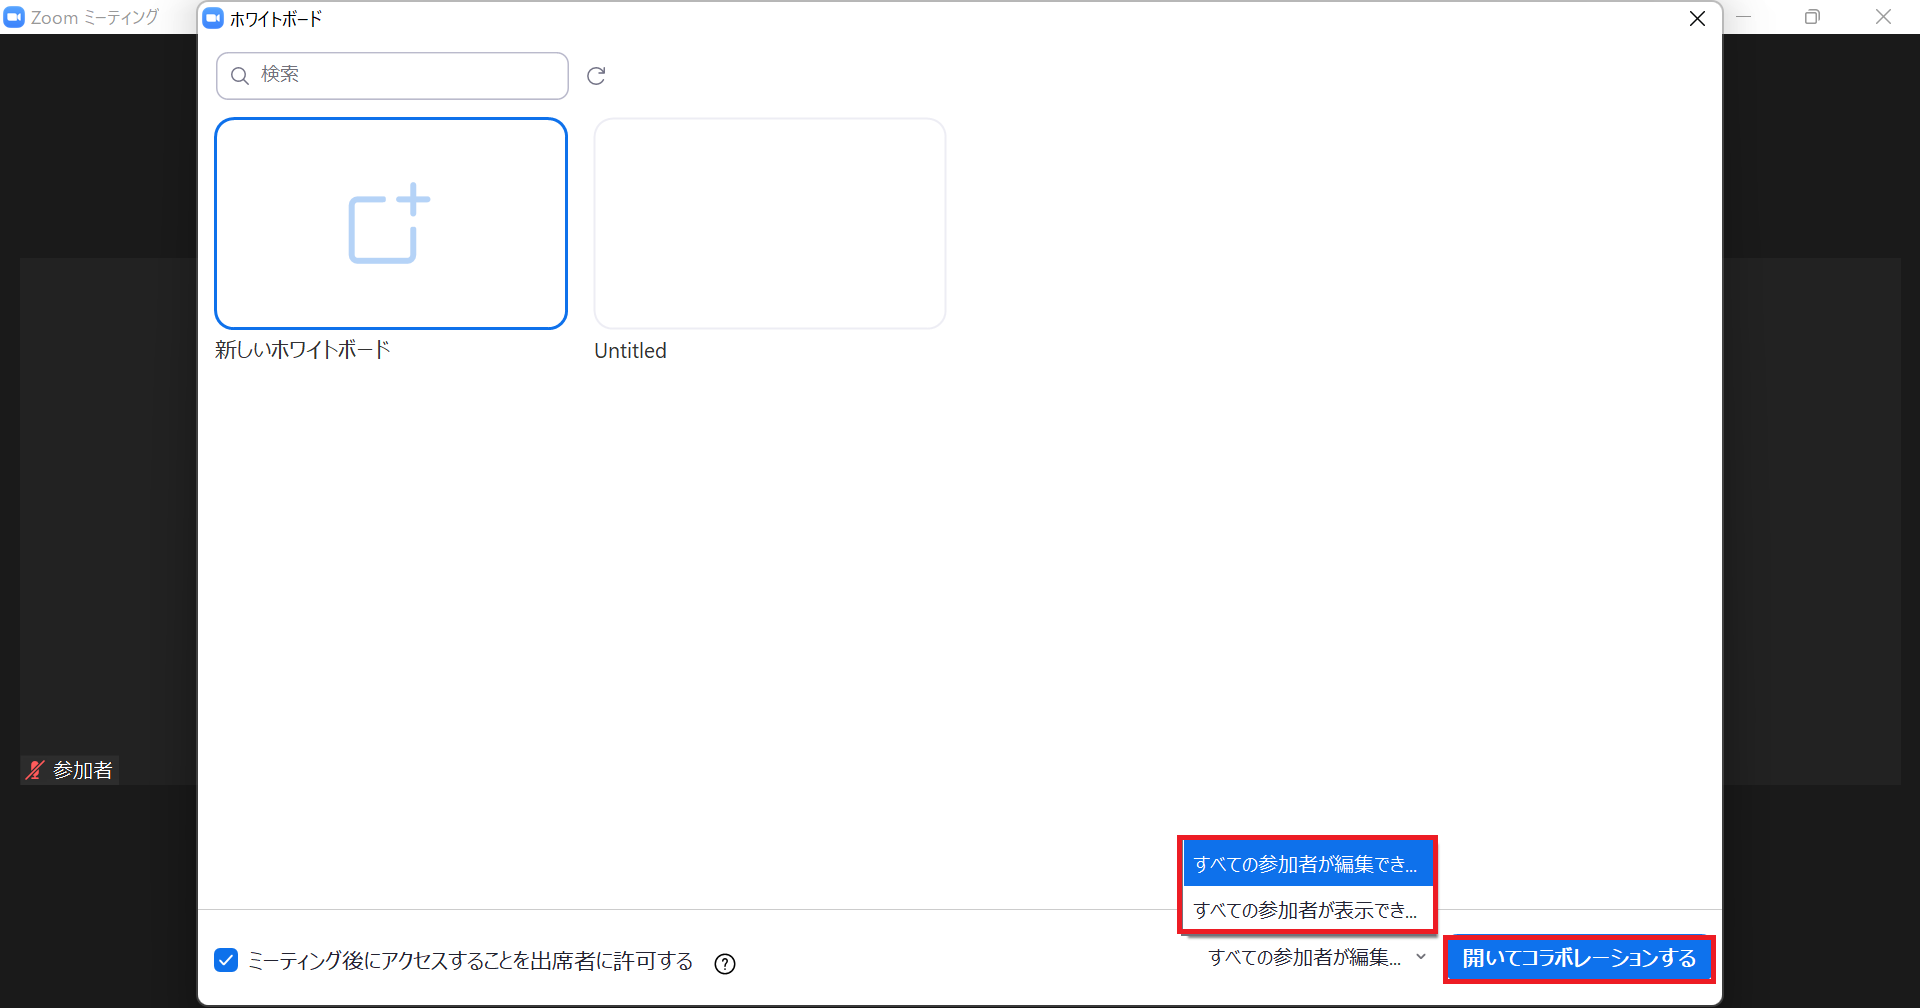The height and width of the screenshot is (1008, 1920).
Task: Click the 新しいホワイトボード label
Action: pos(303,350)
